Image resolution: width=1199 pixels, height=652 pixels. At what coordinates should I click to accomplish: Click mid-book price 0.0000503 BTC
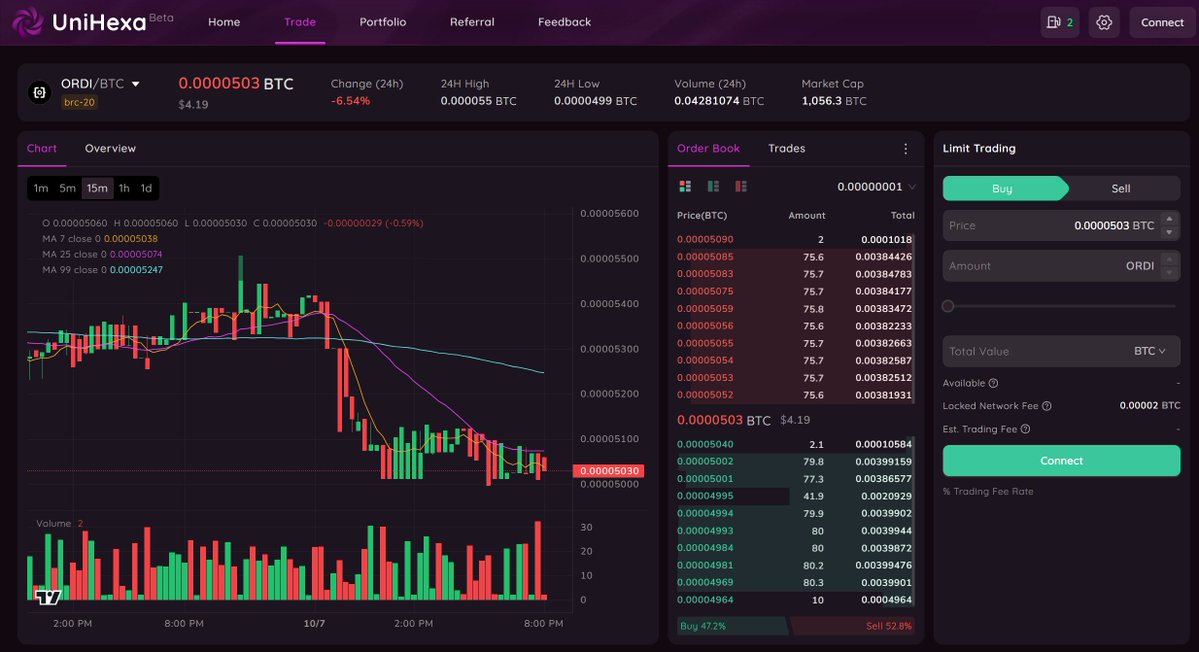pyautogui.click(x=723, y=420)
